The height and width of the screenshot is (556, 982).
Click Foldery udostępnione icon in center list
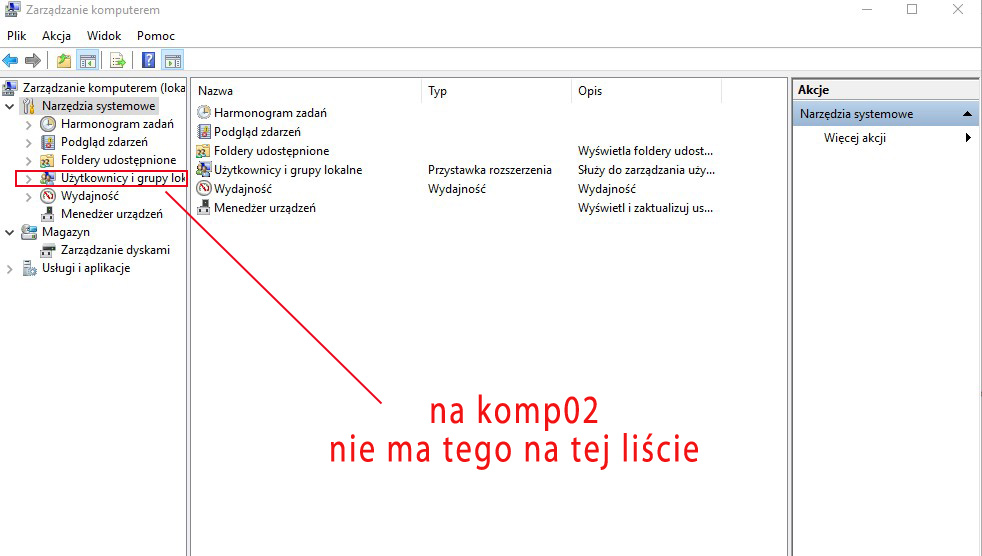point(203,151)
